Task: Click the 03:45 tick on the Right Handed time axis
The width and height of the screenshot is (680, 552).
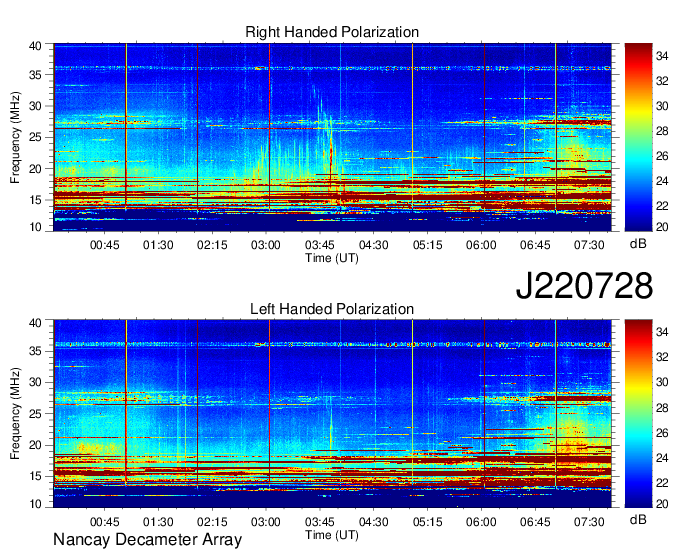Action: (320, 245)
